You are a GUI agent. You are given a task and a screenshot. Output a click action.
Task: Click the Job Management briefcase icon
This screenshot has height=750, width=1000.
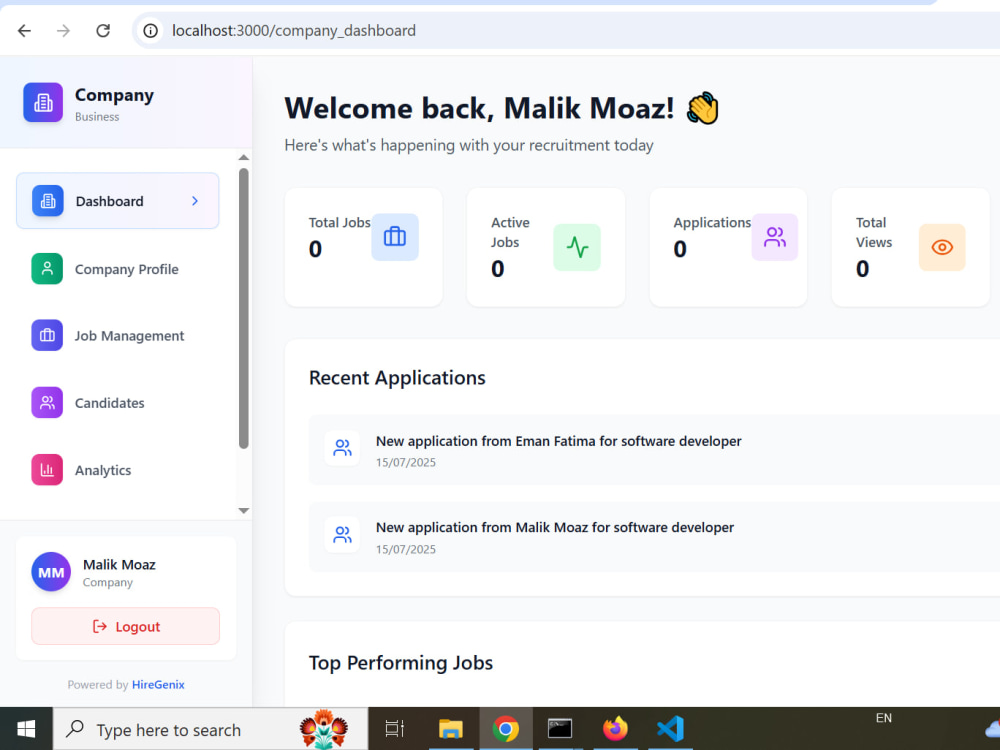point(47,335)
